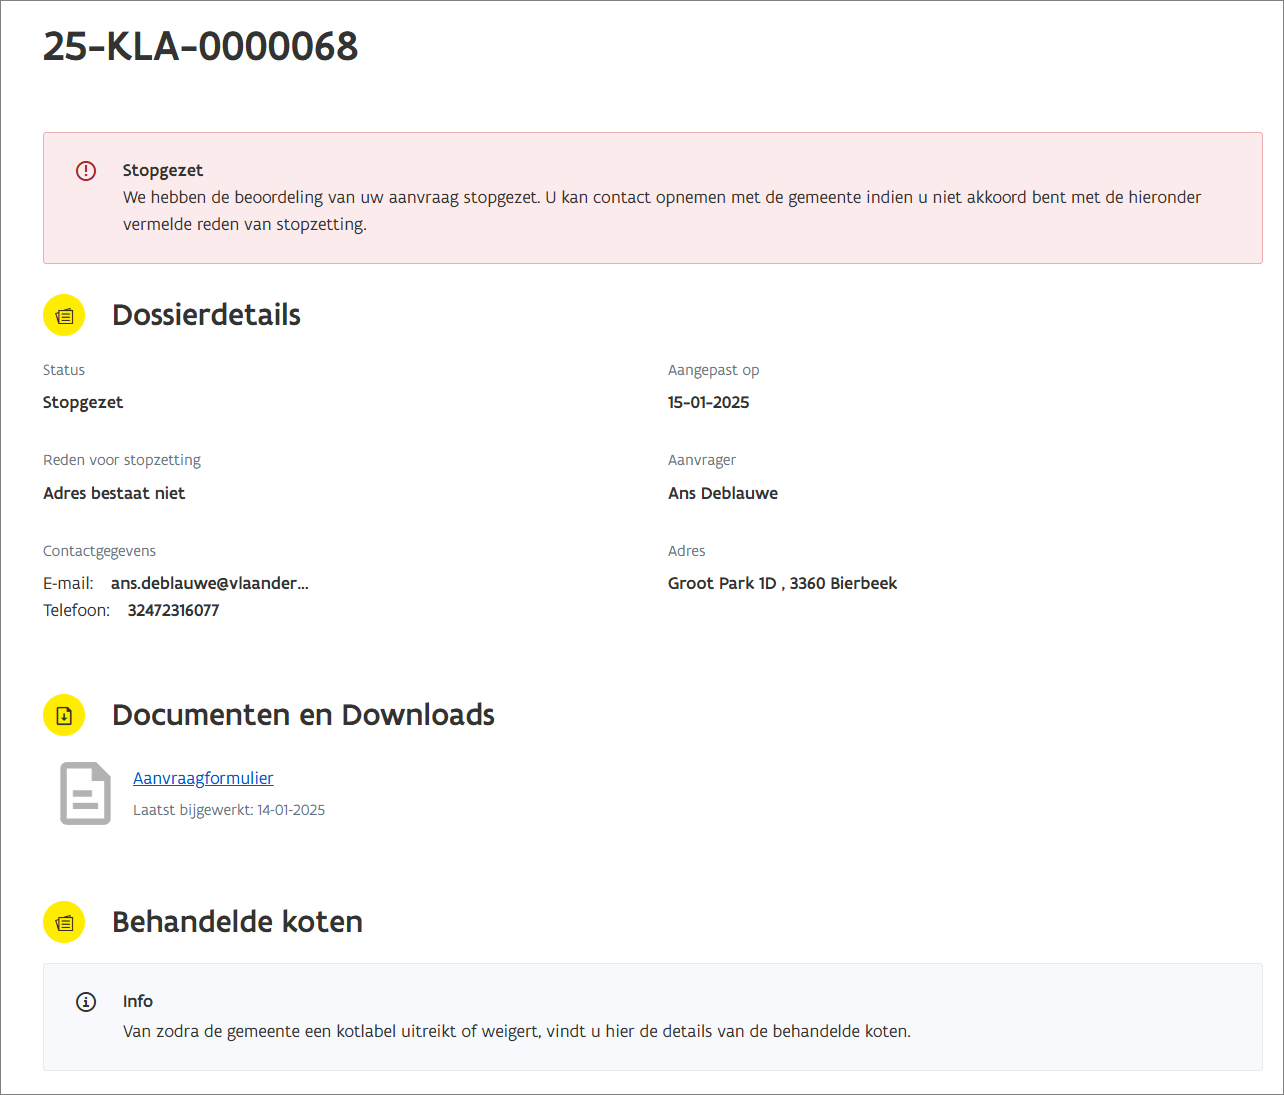Click the info circle icon in the Info box
Image resolution: width=1284 pixels, height=1095 pixels.
[86, 1002]
